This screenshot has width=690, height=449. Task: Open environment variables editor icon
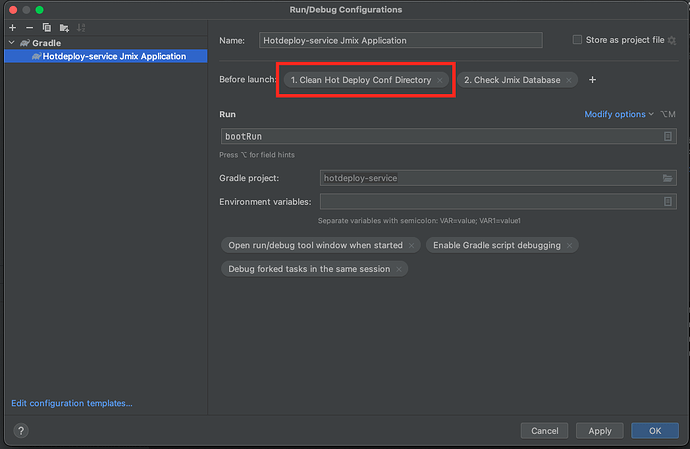[x=668, y=202]
